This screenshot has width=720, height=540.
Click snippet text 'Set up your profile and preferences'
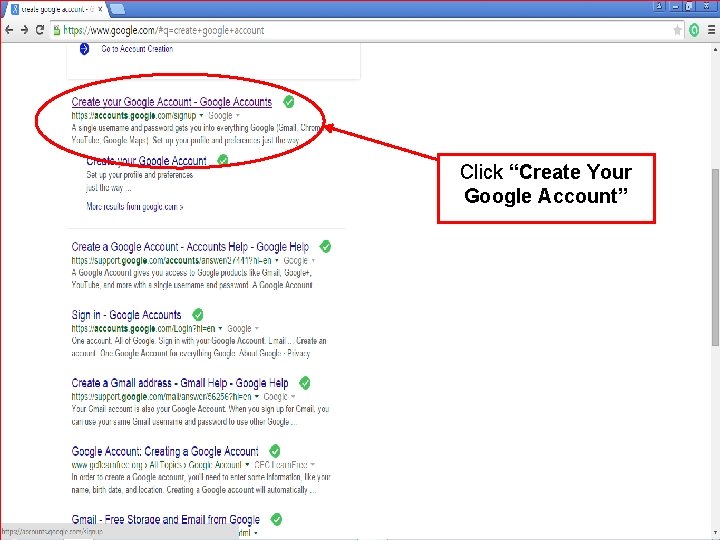click(140, 175)
